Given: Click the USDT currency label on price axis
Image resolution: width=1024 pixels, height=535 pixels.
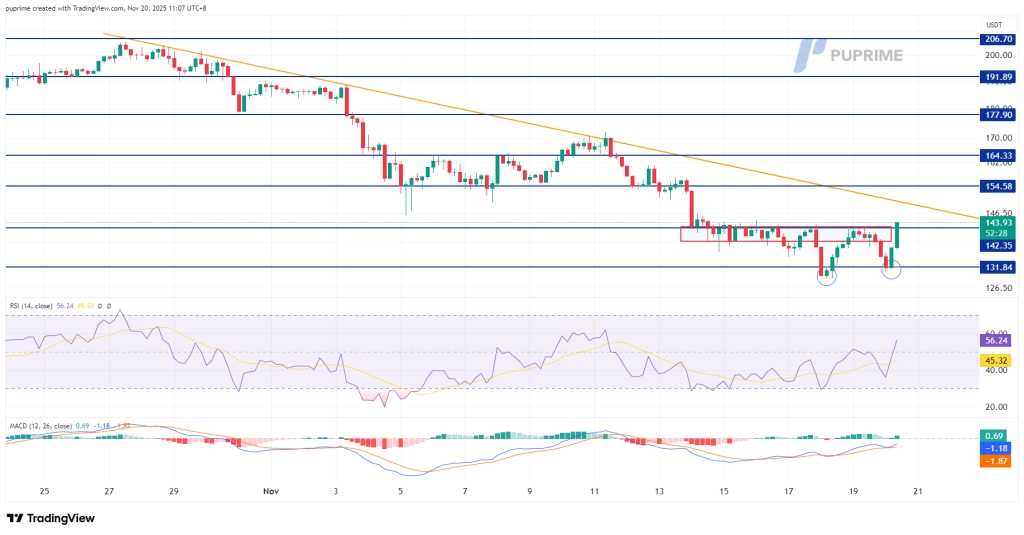Looking at the screenshot, I should [x=994, y=25].
